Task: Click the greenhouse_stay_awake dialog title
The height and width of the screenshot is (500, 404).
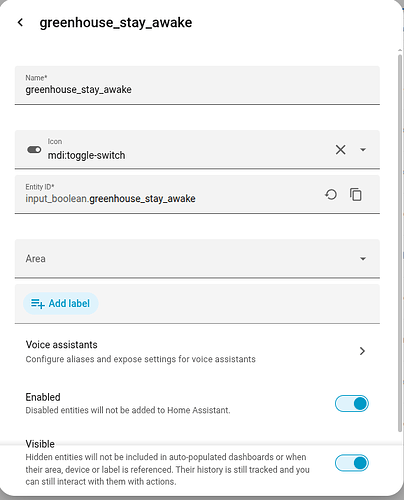Action: tap(116, 23)
